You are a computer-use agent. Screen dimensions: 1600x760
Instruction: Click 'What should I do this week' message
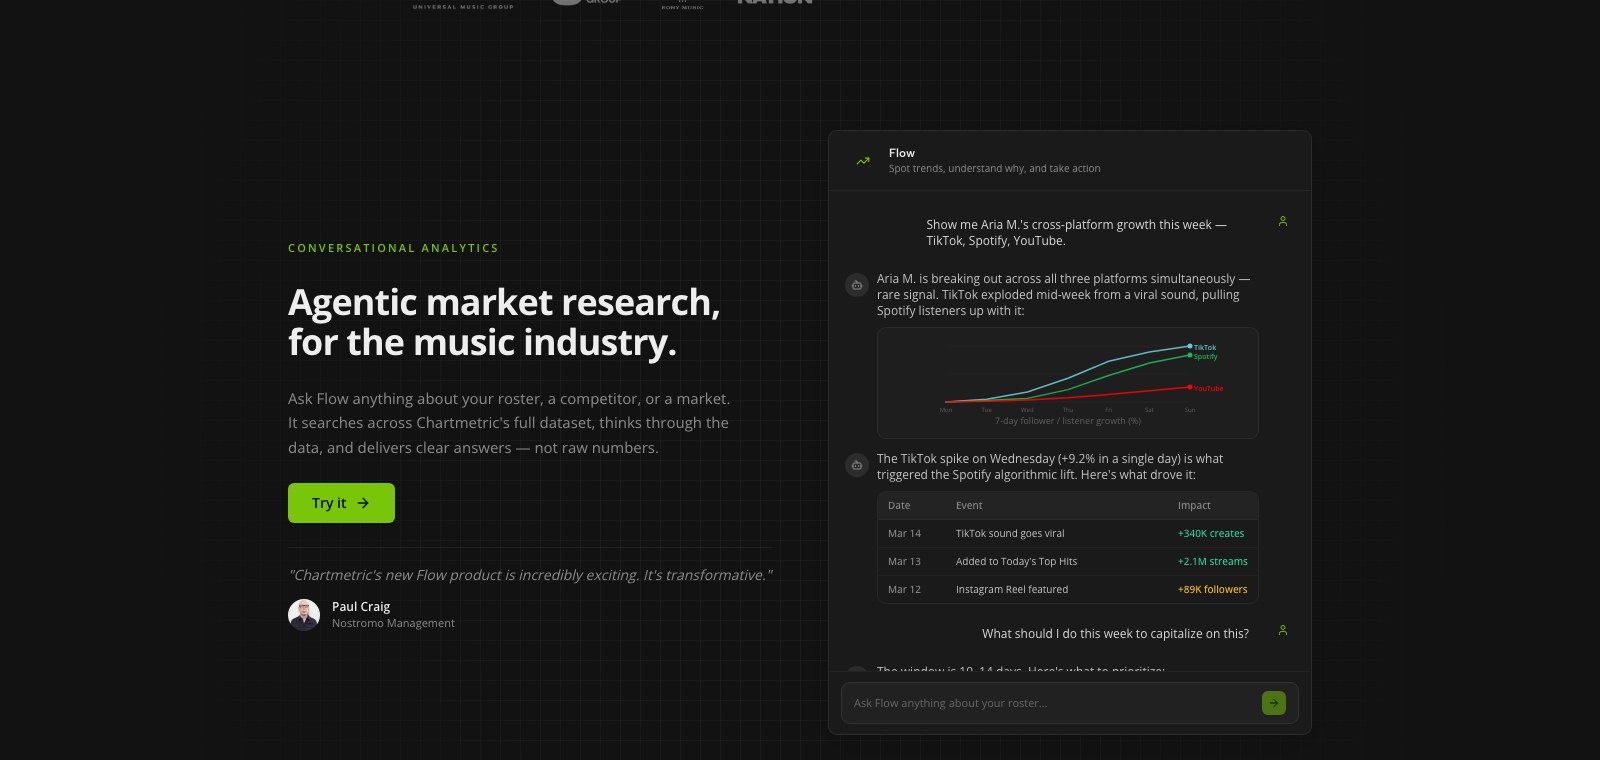click(1115, 633)
